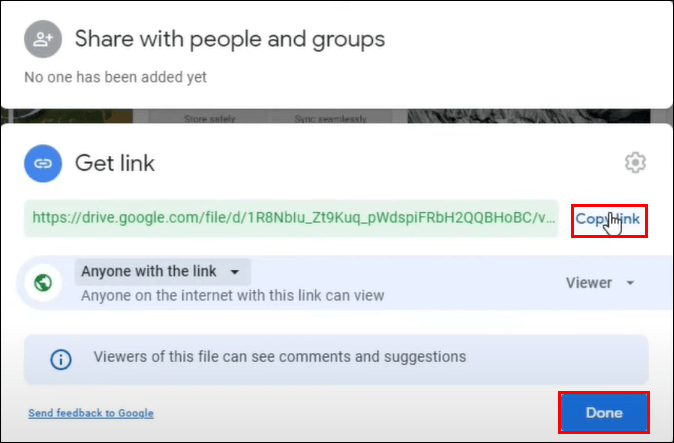Click the blue chain link icon
The height and width of the screenshot is (443, 674).
click(43, 163)
